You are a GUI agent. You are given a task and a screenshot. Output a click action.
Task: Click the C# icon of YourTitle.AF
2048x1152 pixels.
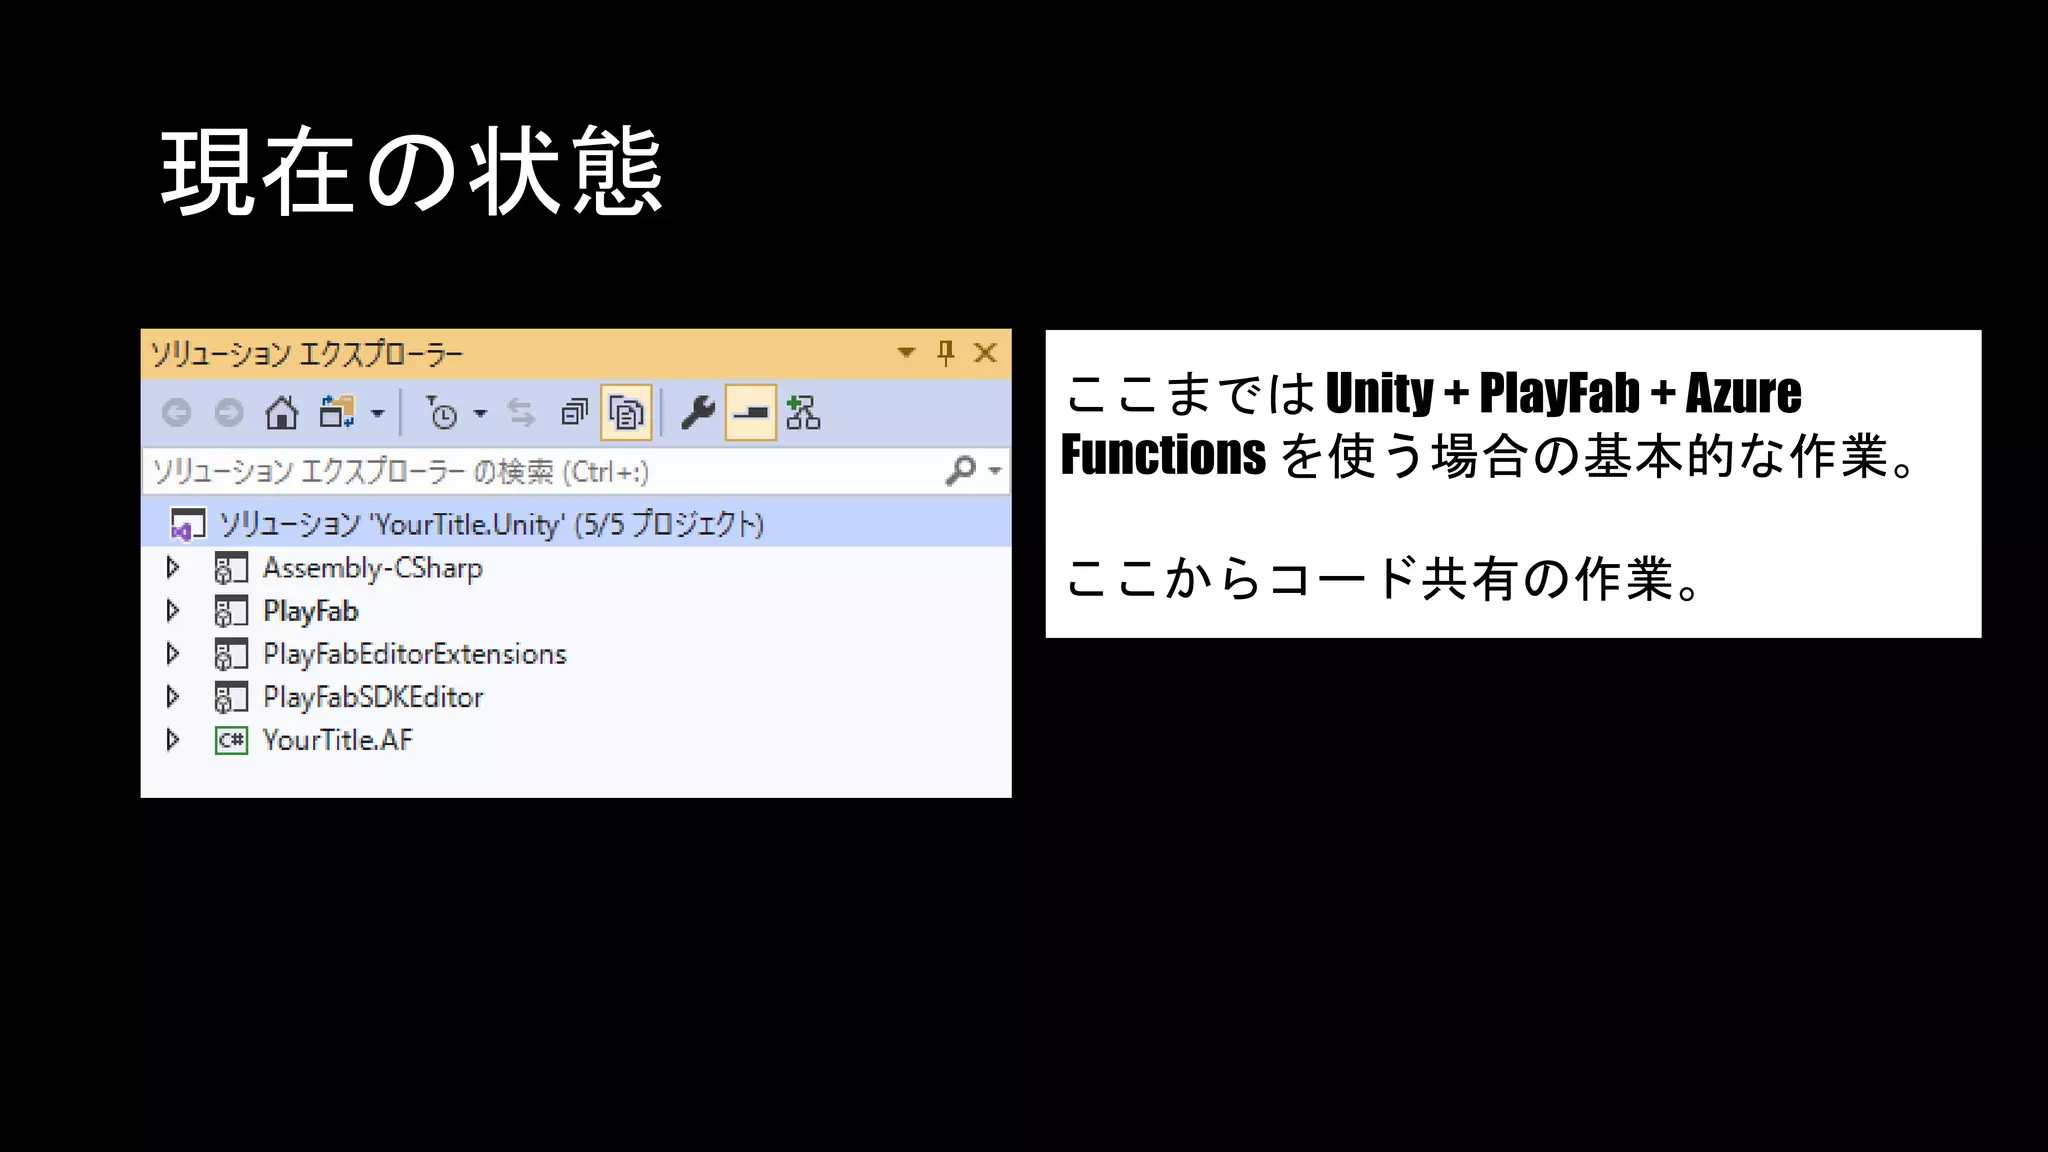(231, 741)
